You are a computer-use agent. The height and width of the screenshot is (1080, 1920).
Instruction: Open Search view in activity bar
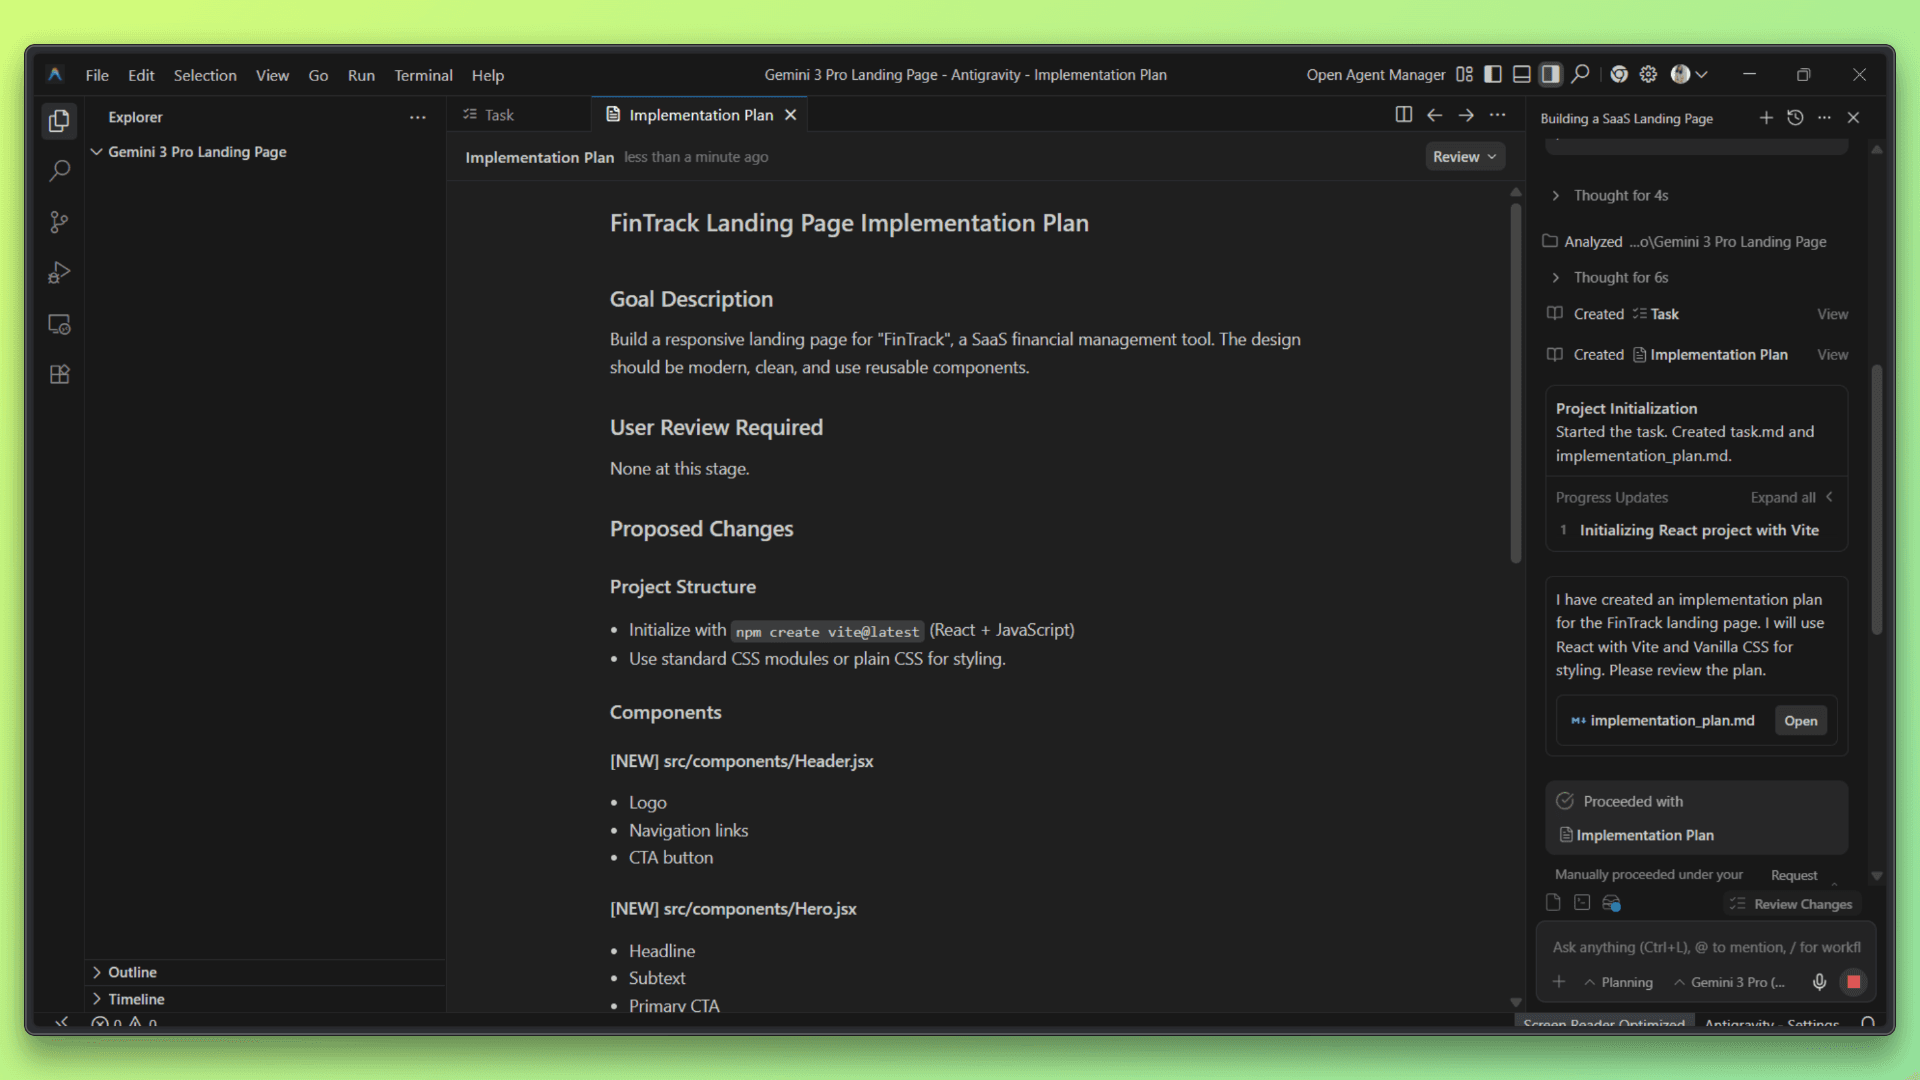[x=59, y=171]
